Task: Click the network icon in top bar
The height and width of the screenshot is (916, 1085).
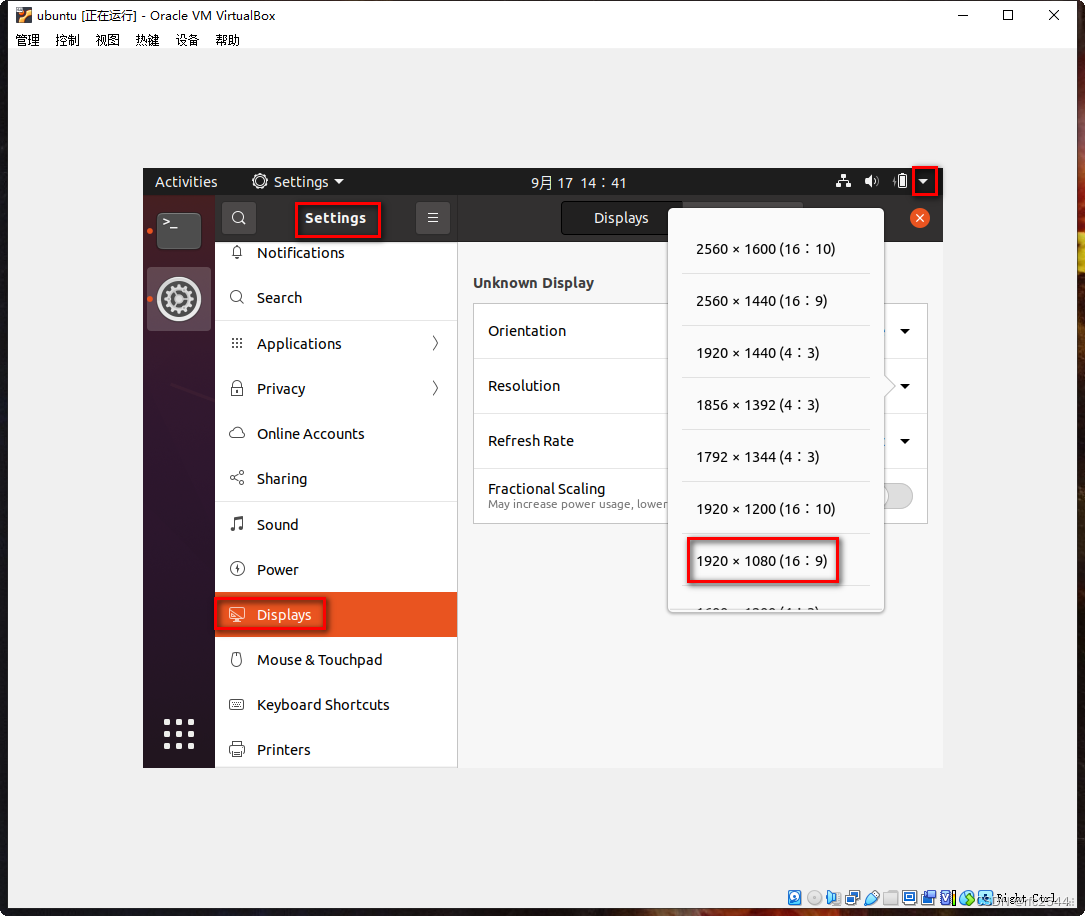Action: pos(843,181)
